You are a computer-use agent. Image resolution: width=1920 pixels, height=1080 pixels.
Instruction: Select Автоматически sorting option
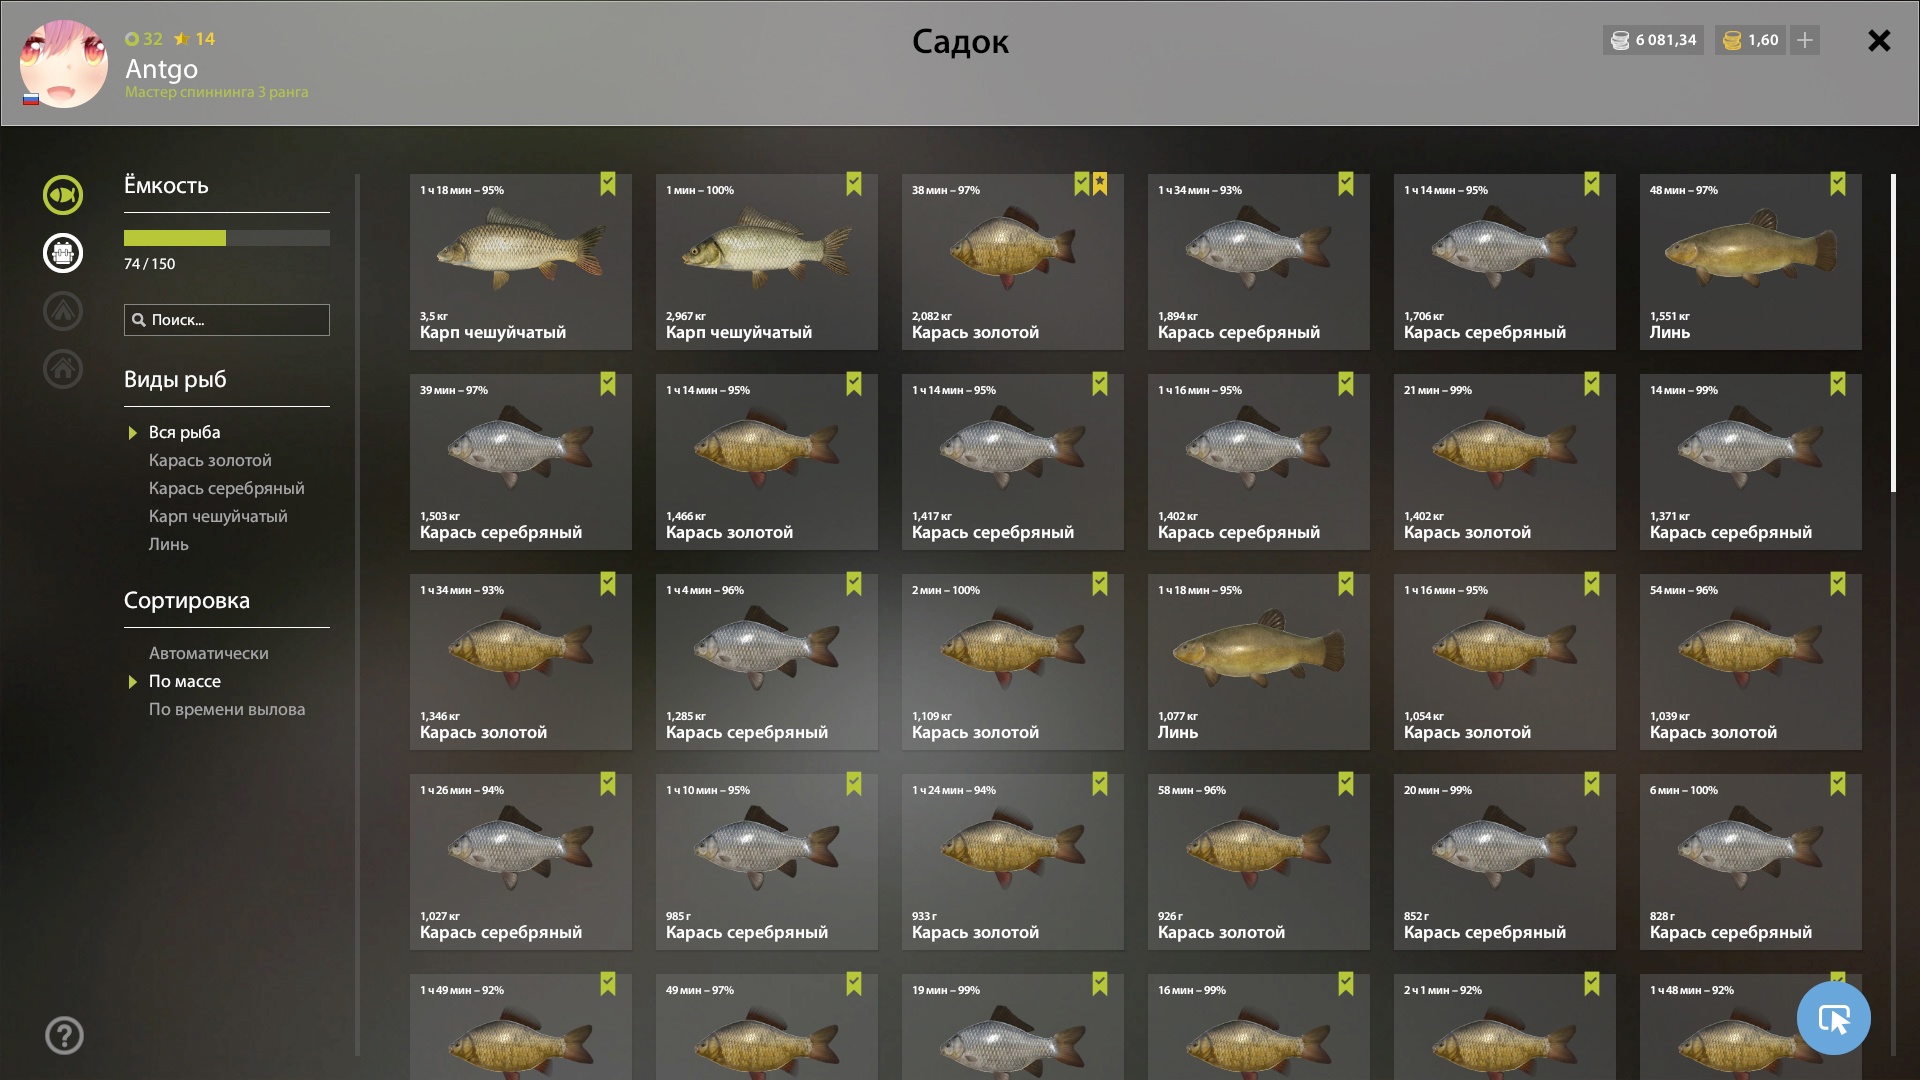[209, 653]
